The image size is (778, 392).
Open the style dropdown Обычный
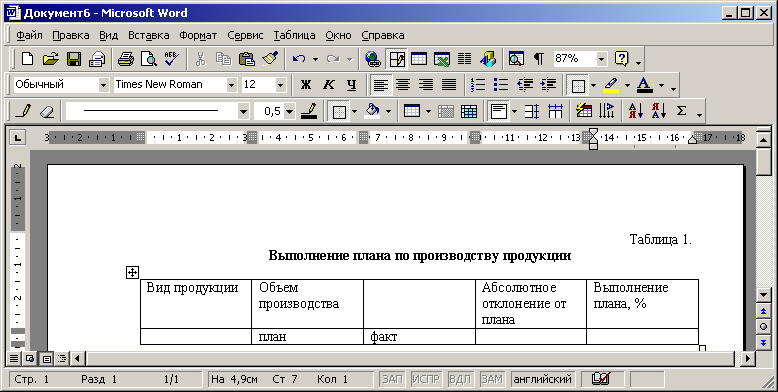pos(103,85)
